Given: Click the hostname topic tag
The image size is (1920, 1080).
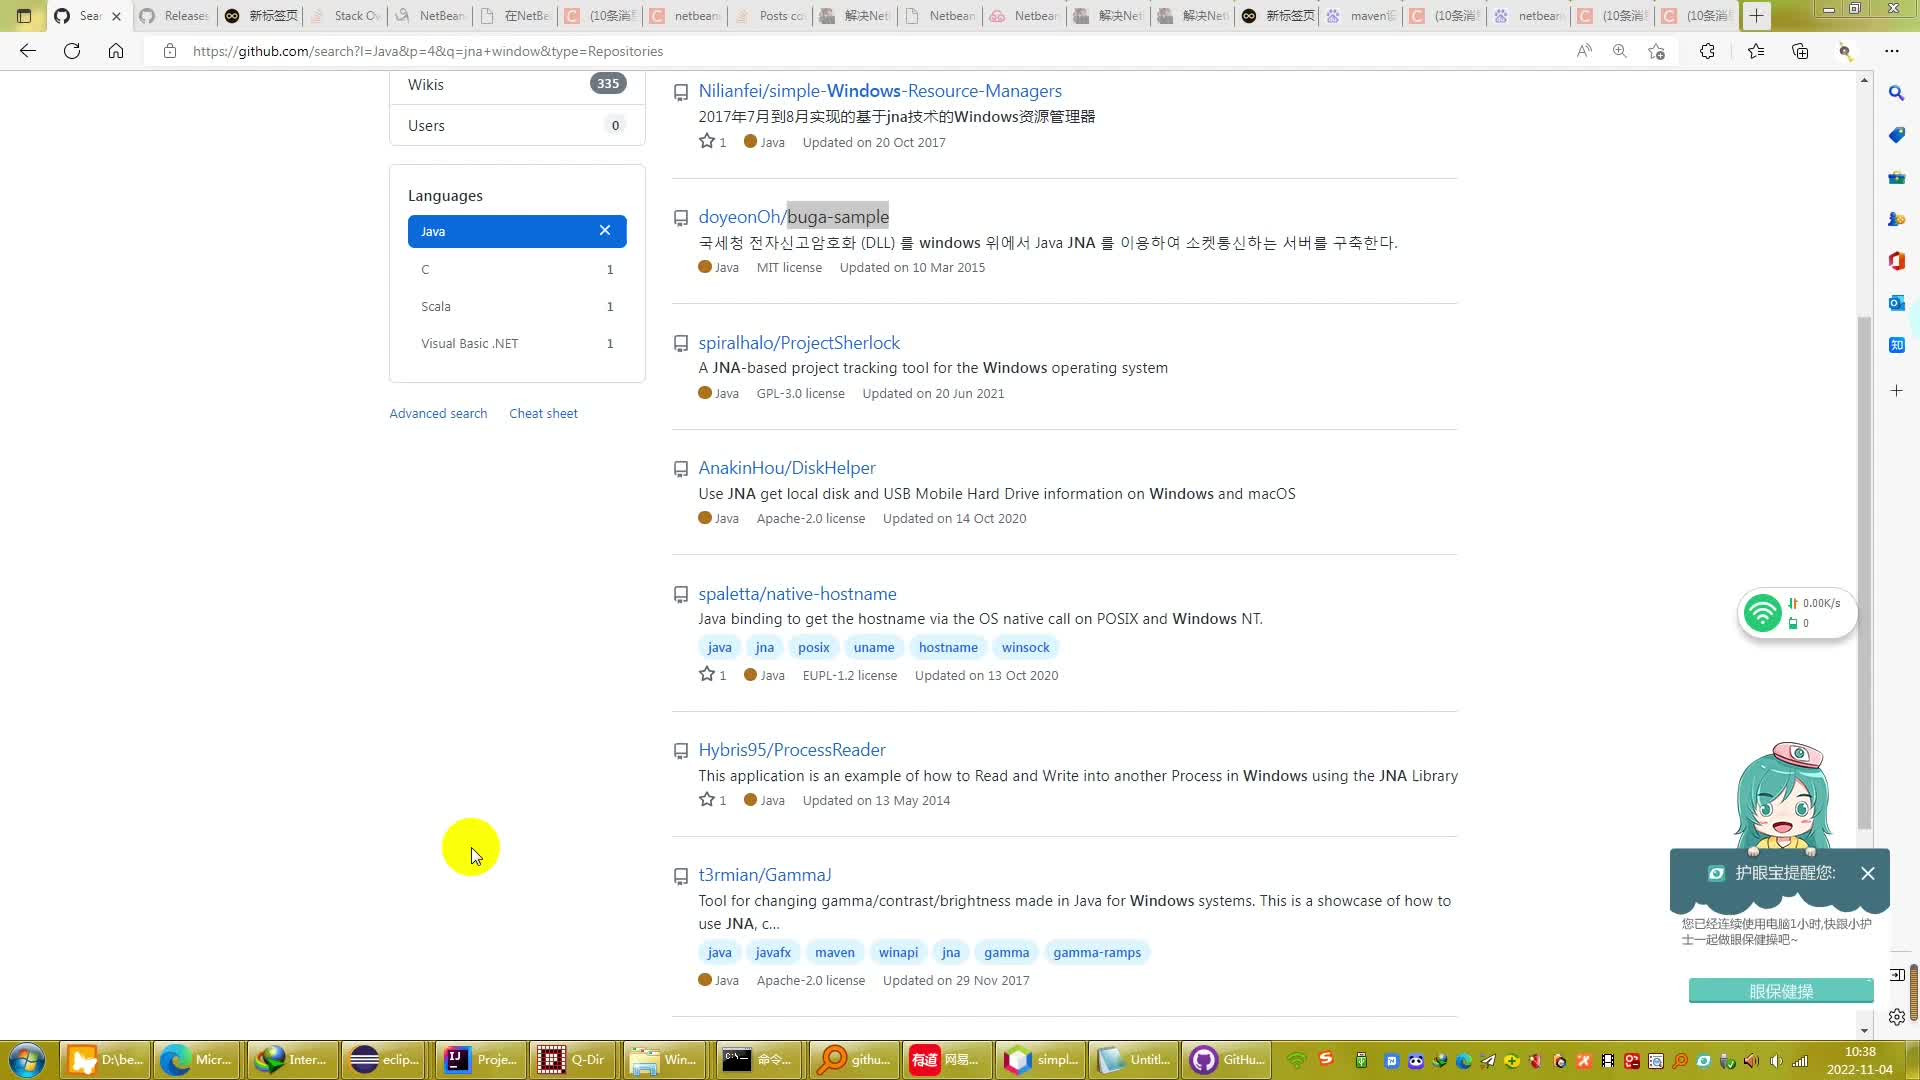Looking at the screenshot, I should tap(948, 647).
